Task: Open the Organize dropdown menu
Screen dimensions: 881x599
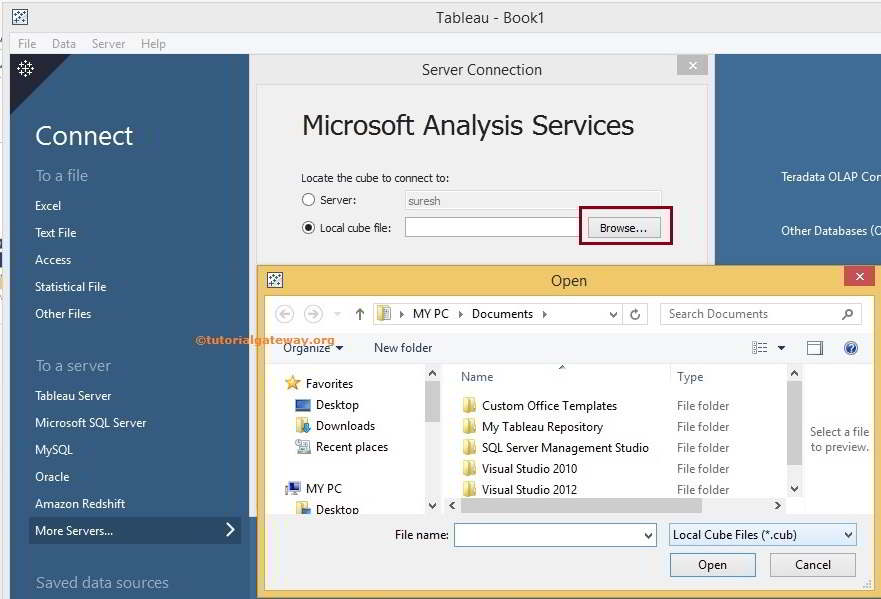Action: tap(313, 348)
